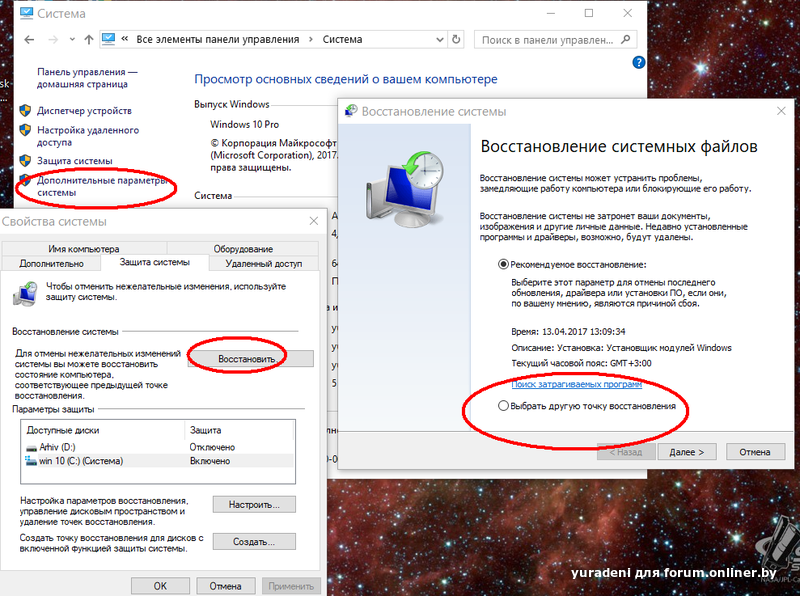Click the disabled '< Назад' wizard button
This screenshot has width=800, height=596.
point(626,452)
